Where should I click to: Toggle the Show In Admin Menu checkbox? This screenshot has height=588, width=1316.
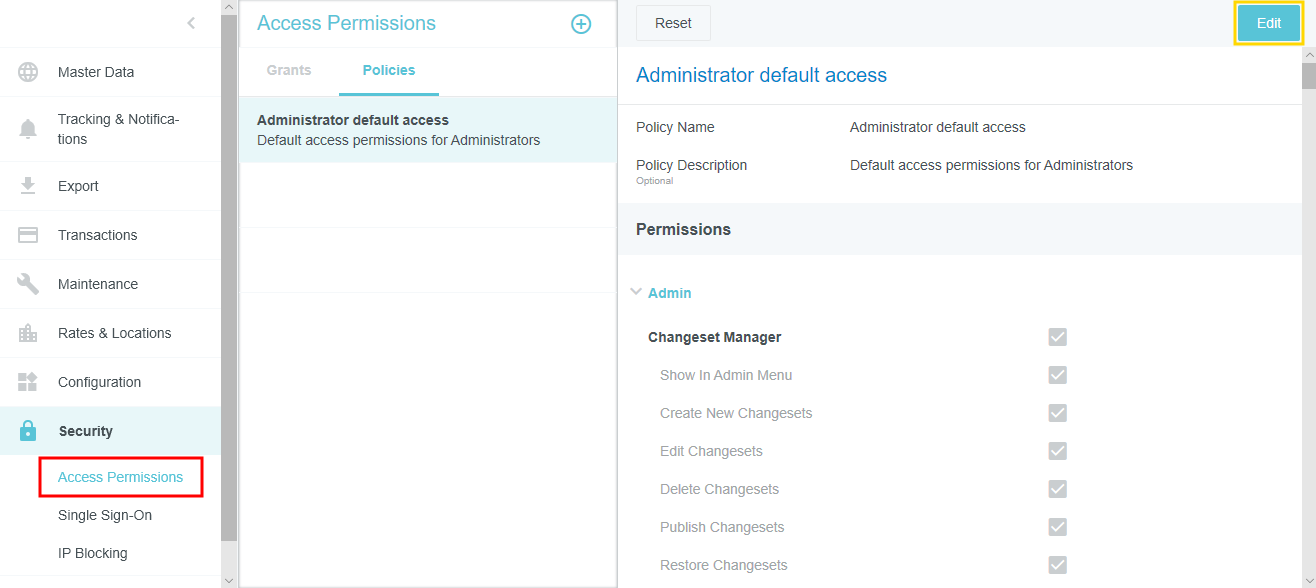tap(1057, 375)
